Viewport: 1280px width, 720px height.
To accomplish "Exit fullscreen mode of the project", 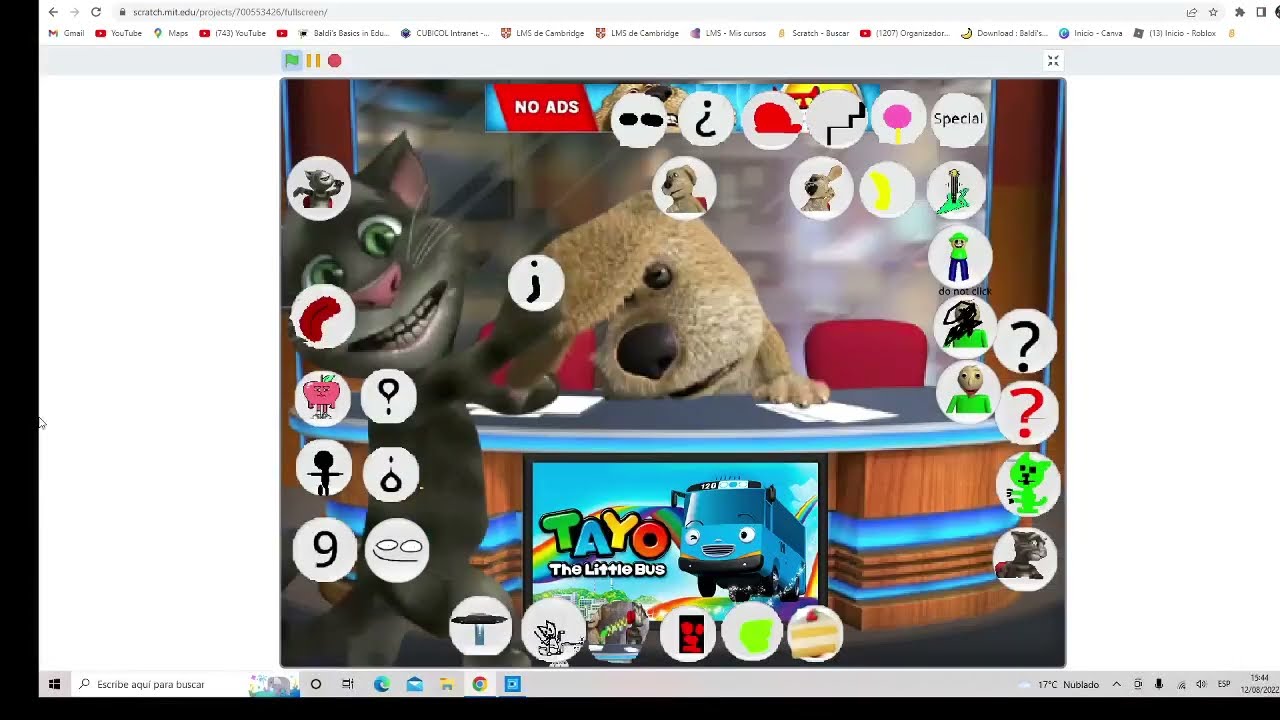I will pos(1053,61).
